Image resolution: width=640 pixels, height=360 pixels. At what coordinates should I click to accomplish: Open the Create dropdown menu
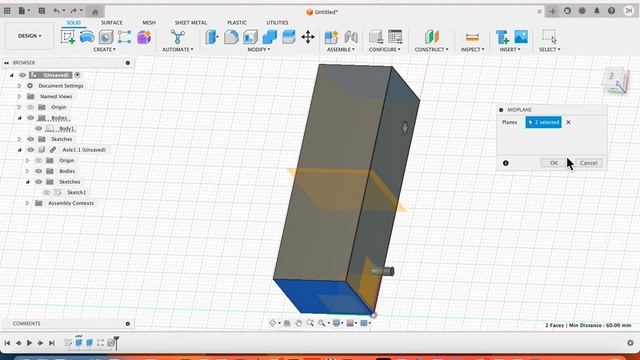click(104, 49)
